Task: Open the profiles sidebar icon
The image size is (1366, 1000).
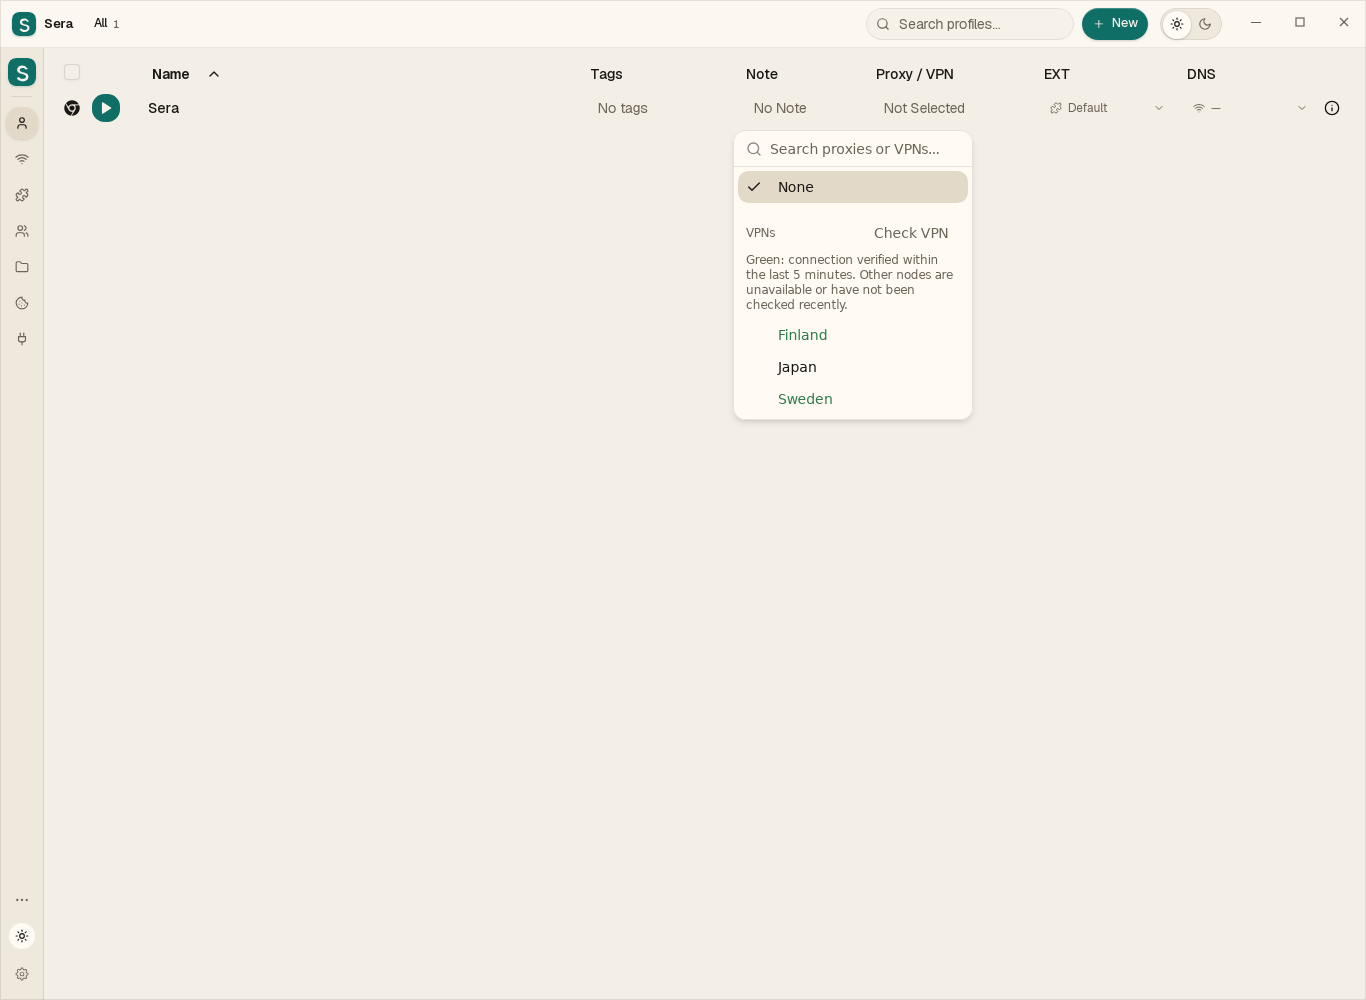Action: [22, 123]
